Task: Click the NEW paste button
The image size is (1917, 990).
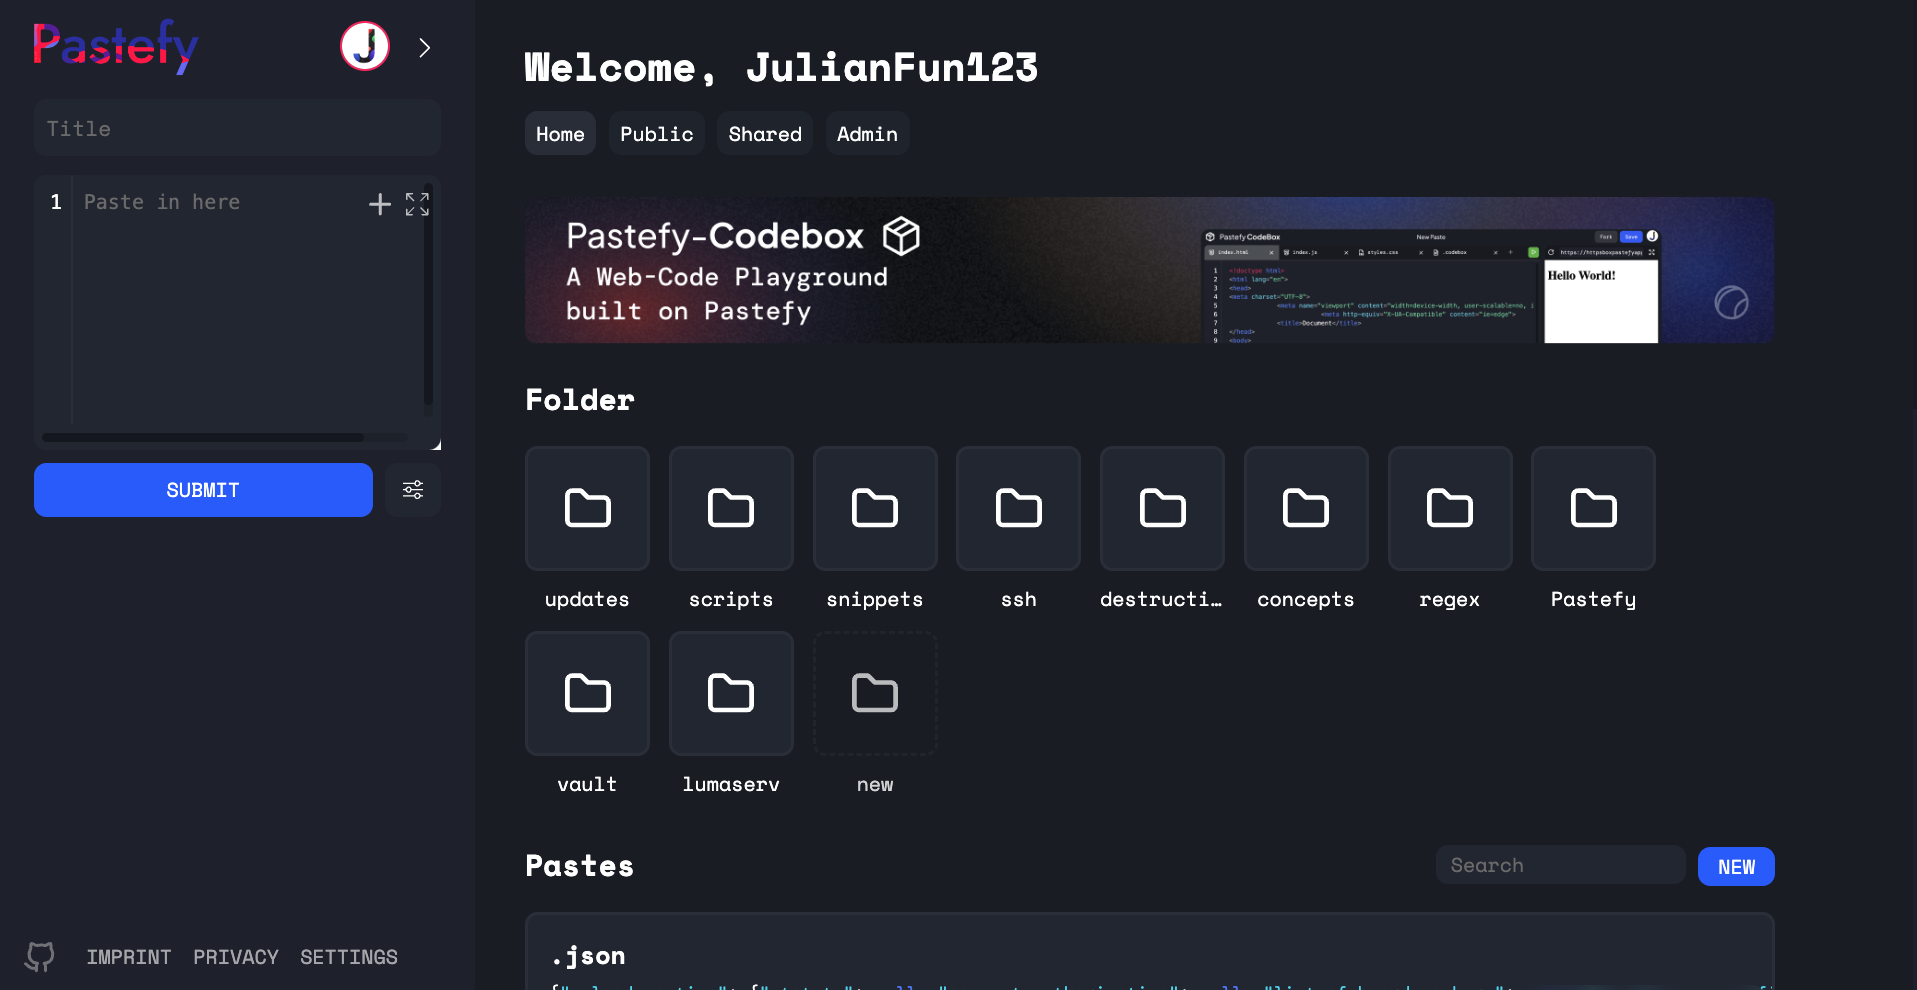Action: point(1735,867)
